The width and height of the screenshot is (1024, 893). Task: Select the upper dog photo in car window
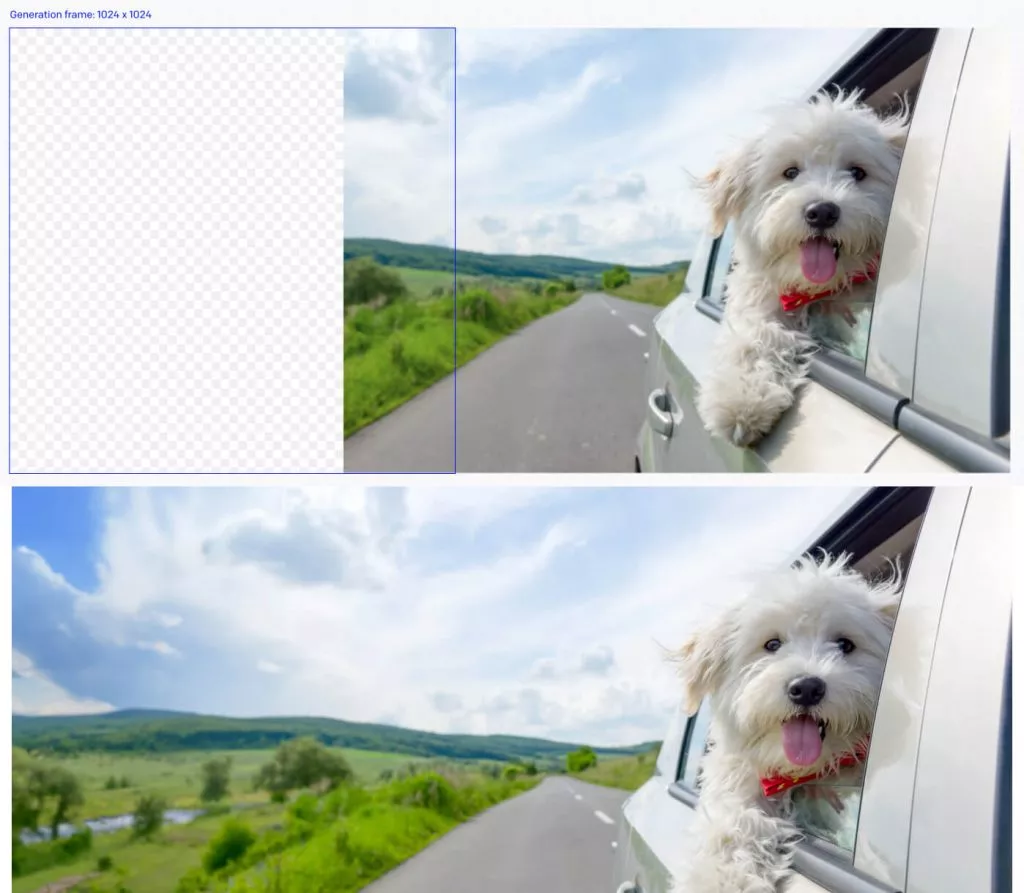[x=677, y=250]
